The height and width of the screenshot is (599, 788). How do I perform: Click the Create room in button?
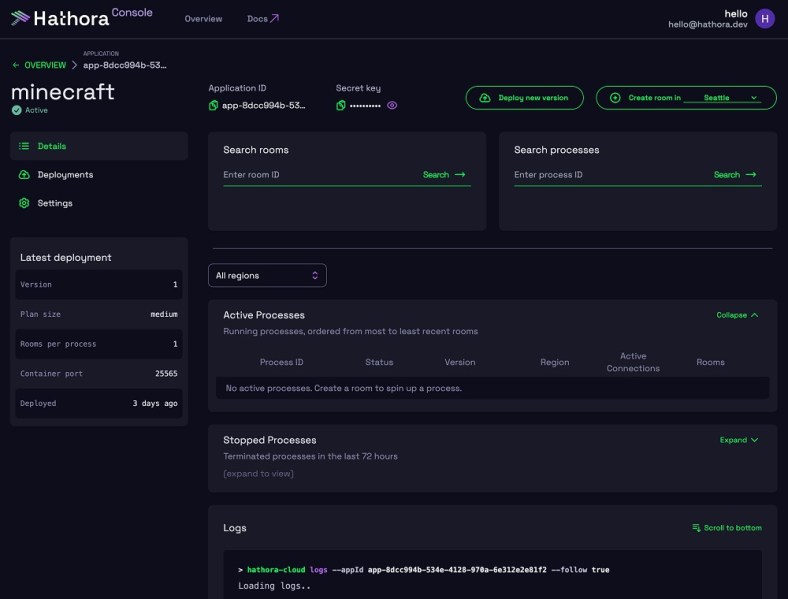(686, 97)
